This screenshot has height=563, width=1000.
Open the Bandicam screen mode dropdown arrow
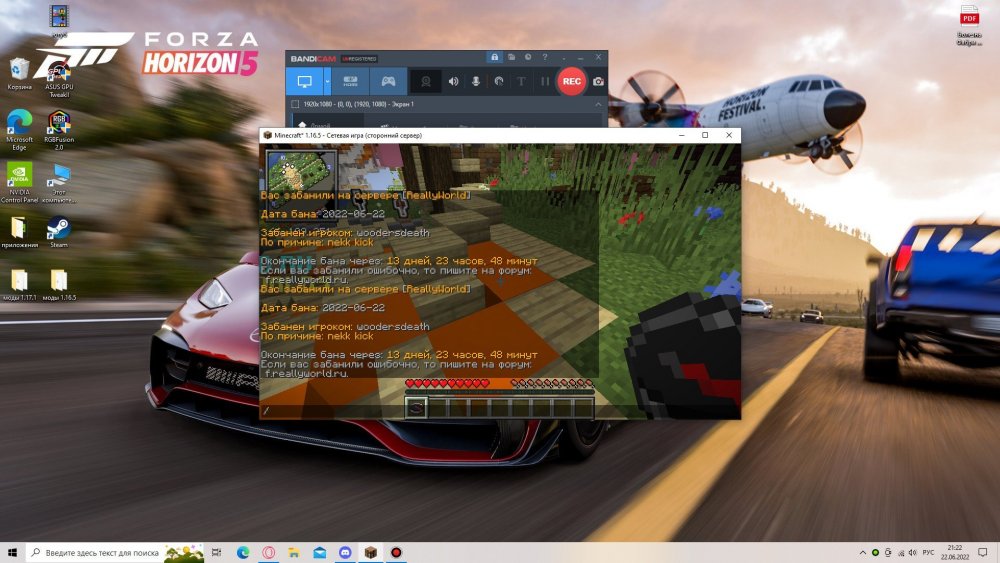(327, 82)
